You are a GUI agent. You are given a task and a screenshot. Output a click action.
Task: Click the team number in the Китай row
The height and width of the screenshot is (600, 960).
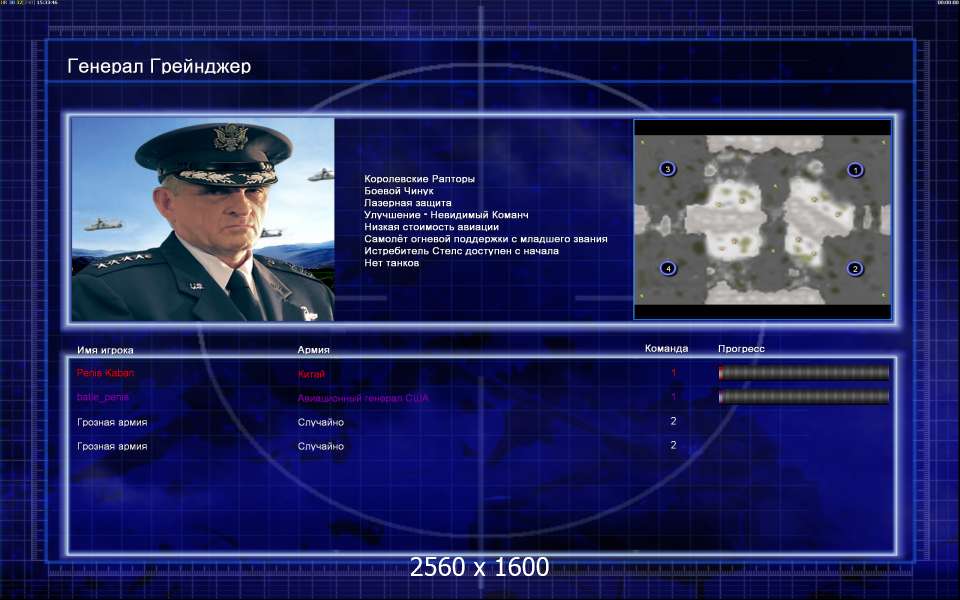(x=673, y=372)
